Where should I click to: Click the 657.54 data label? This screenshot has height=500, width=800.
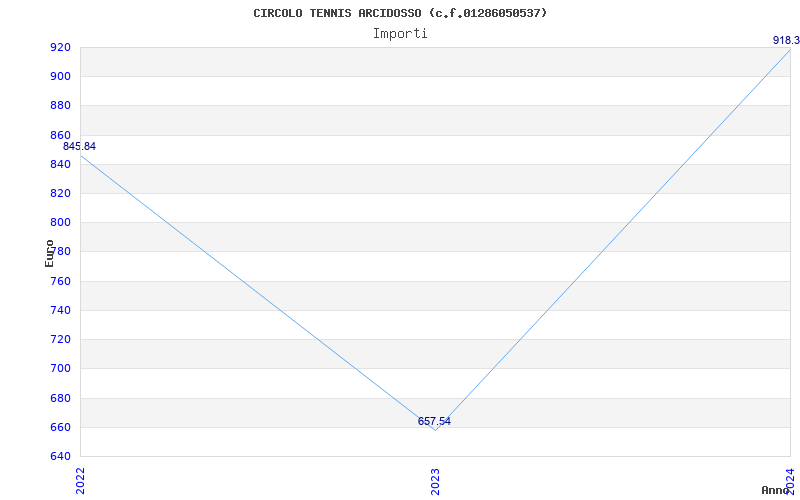click(434, 421)
